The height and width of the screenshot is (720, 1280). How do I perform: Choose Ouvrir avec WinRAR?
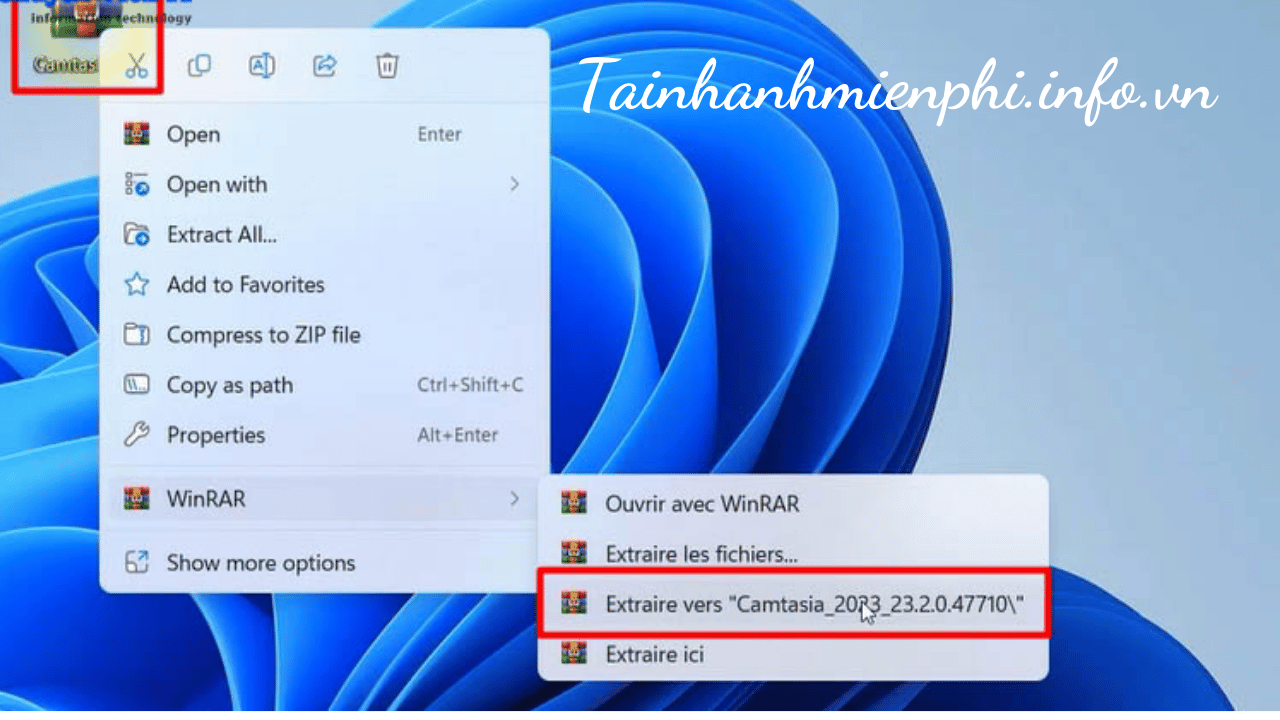(702, 504)
